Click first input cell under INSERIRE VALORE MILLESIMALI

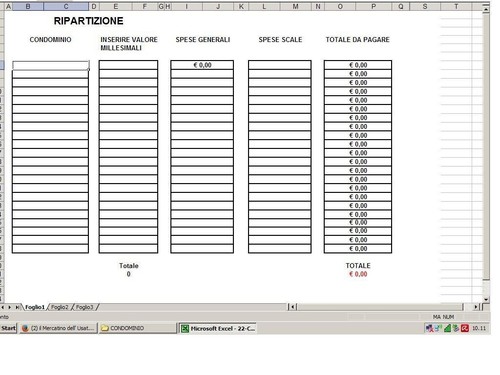tap(128, 65)
